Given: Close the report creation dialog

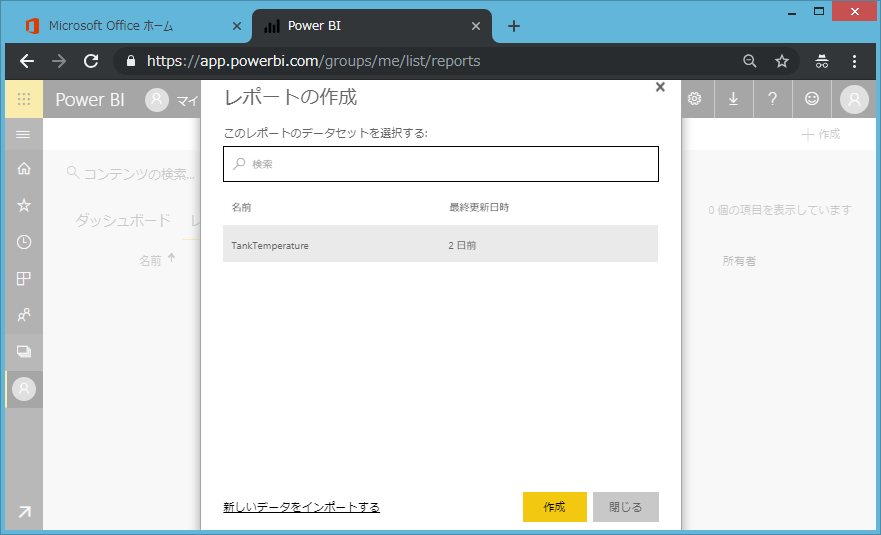Looking at the screenshot, I should 660,87.
